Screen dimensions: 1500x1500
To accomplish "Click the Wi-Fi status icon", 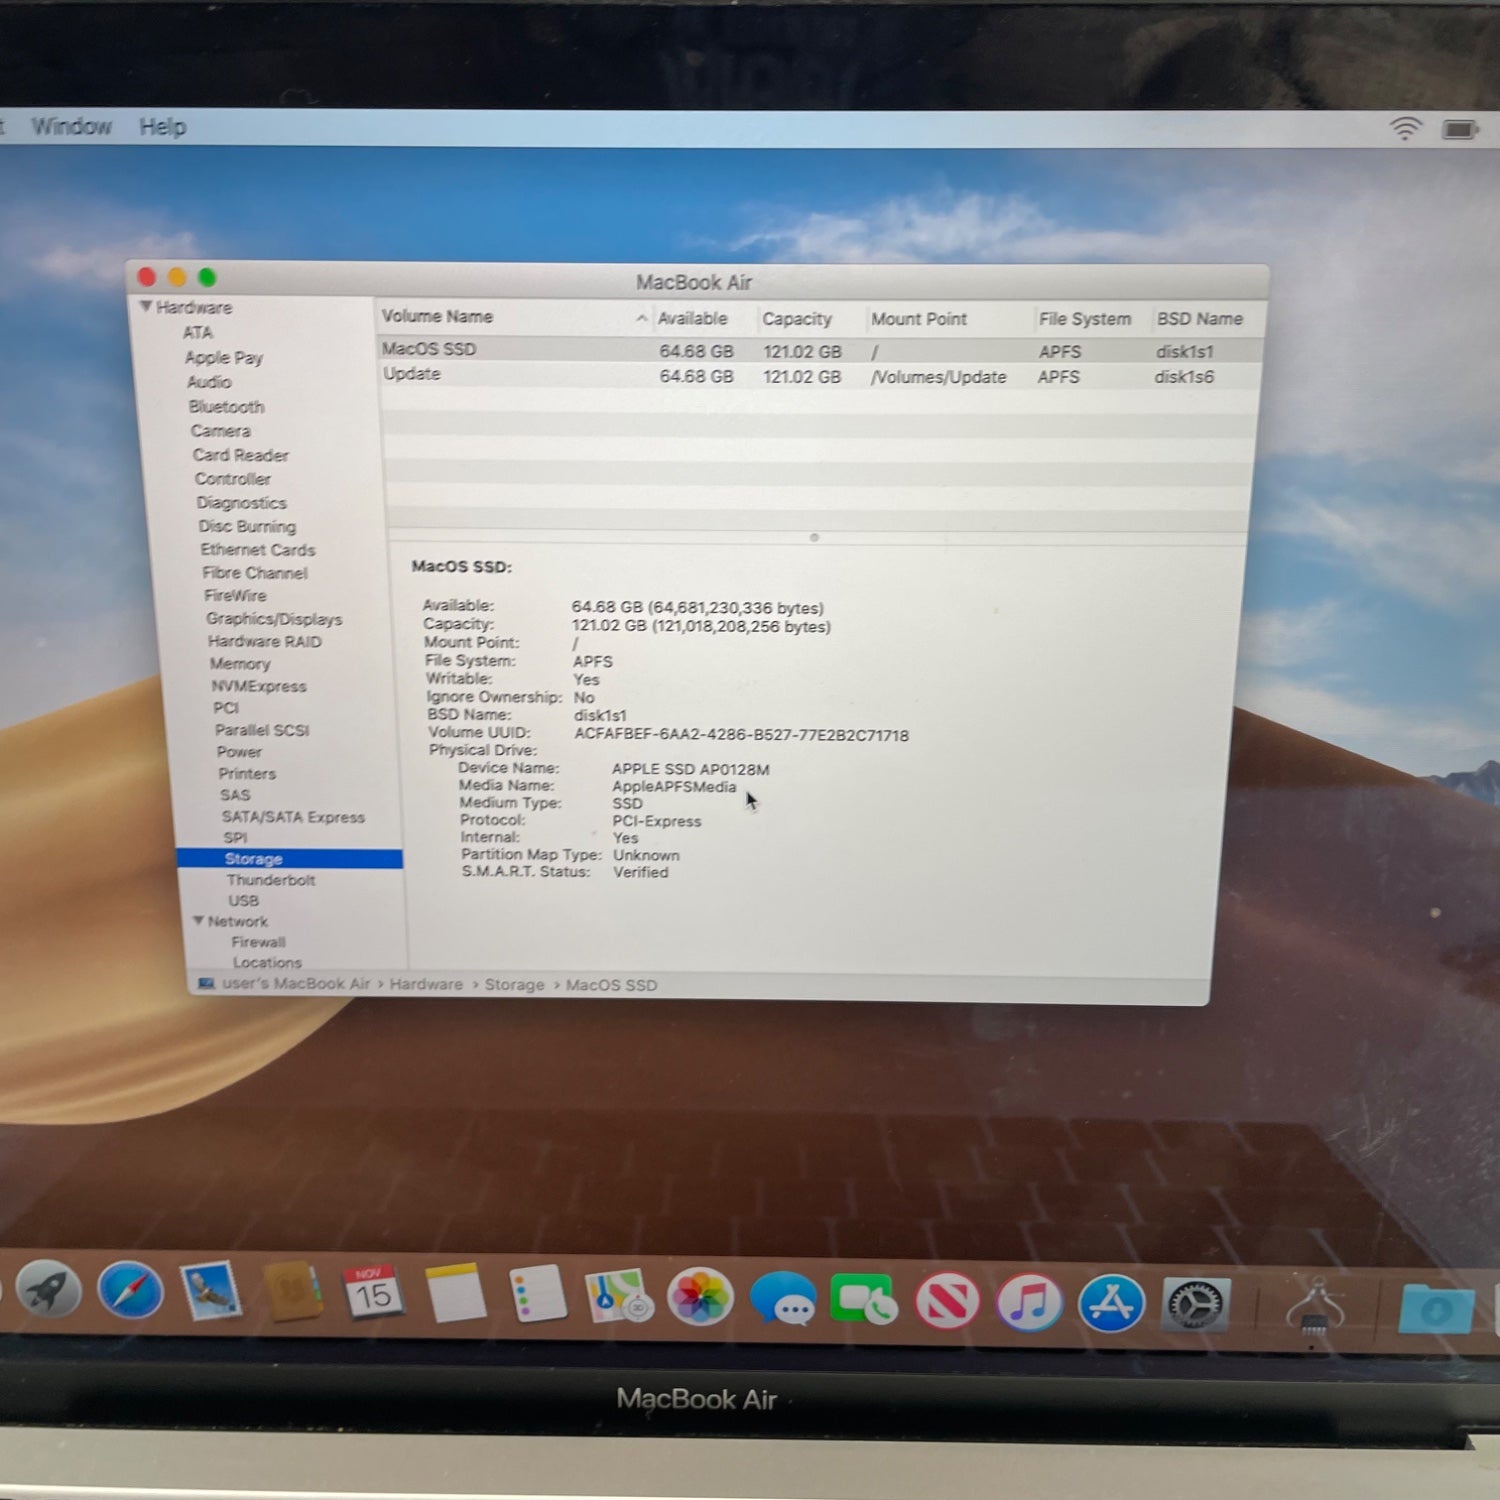I will (x=1405, y=128).
